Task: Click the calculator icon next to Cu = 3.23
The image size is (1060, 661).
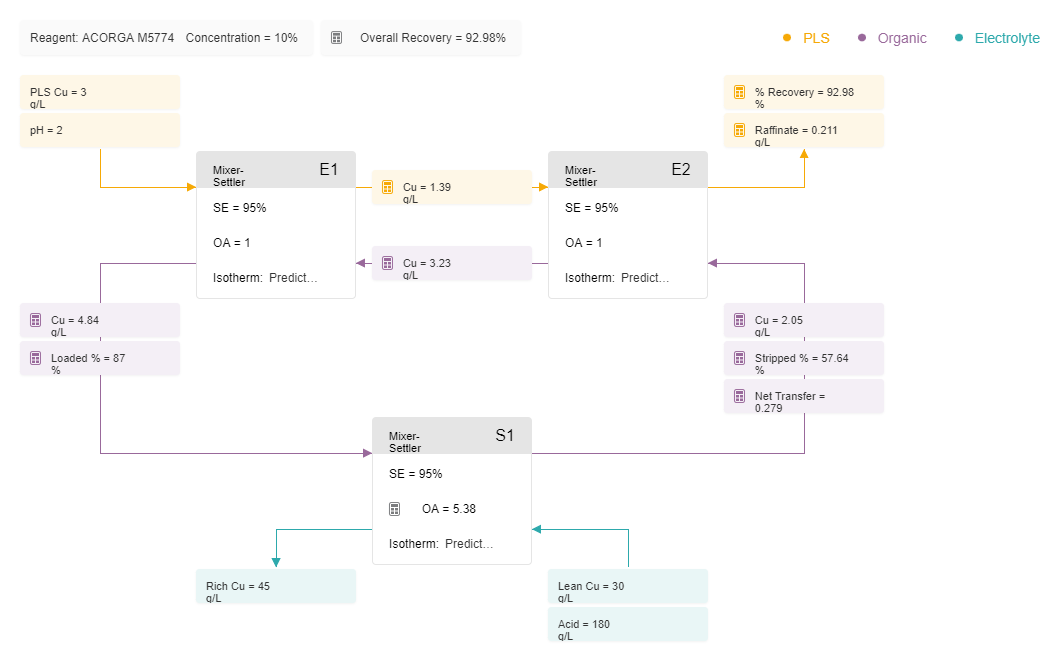Action: [x=387, y=263]
